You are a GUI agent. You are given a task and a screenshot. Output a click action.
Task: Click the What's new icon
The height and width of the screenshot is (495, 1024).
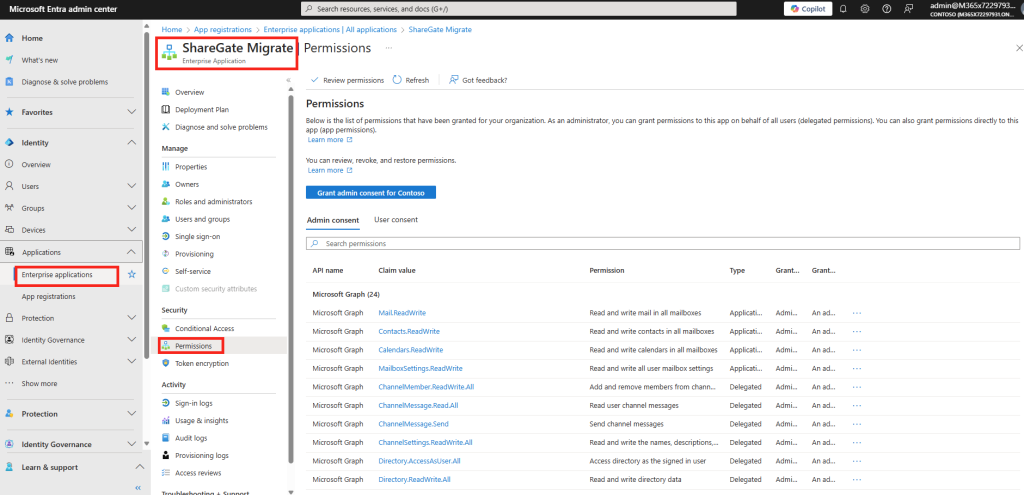click(x=9, y=60)
